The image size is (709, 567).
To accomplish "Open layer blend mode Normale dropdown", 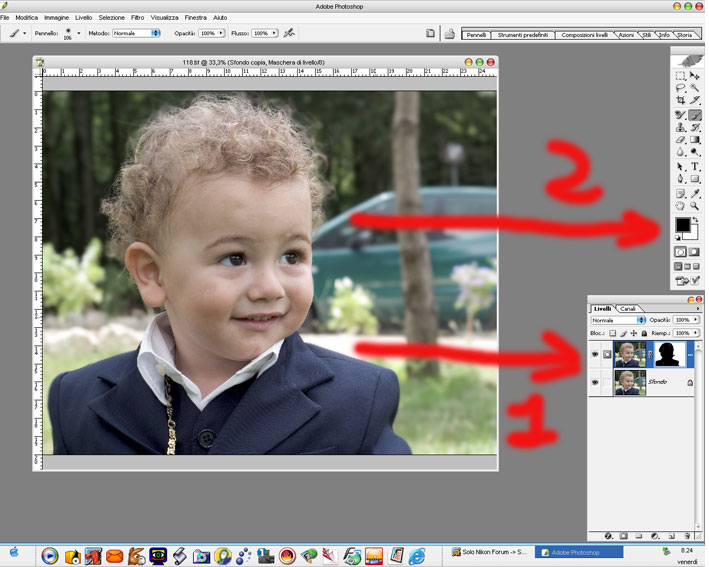I will point(641,320).
